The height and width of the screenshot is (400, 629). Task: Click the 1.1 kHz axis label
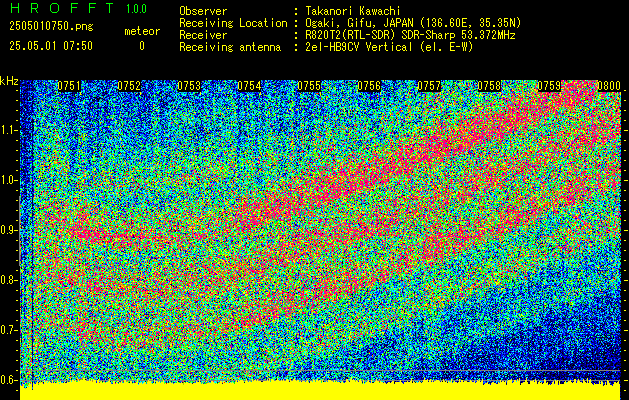(x=7, y=130)
